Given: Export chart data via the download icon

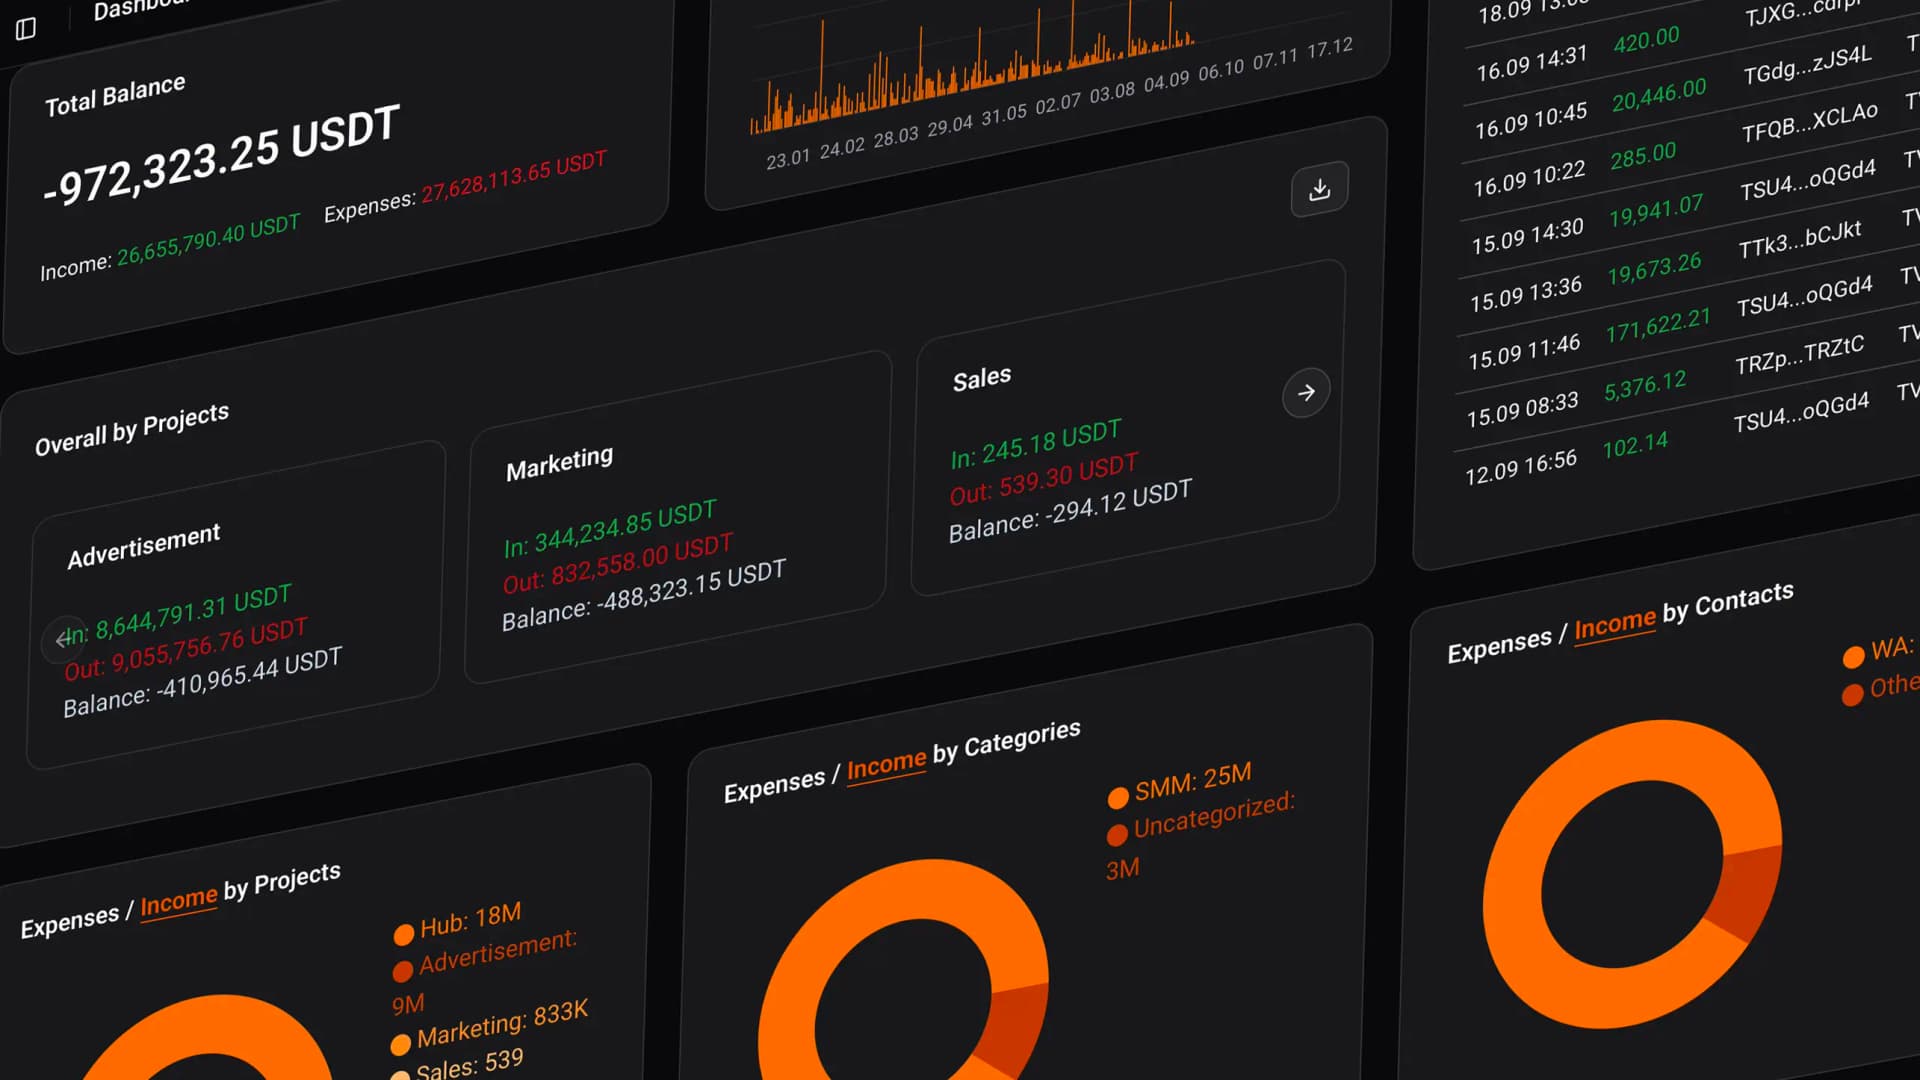Looking at the screenshot, I should pyautogui.click(x=1319, y=188).
